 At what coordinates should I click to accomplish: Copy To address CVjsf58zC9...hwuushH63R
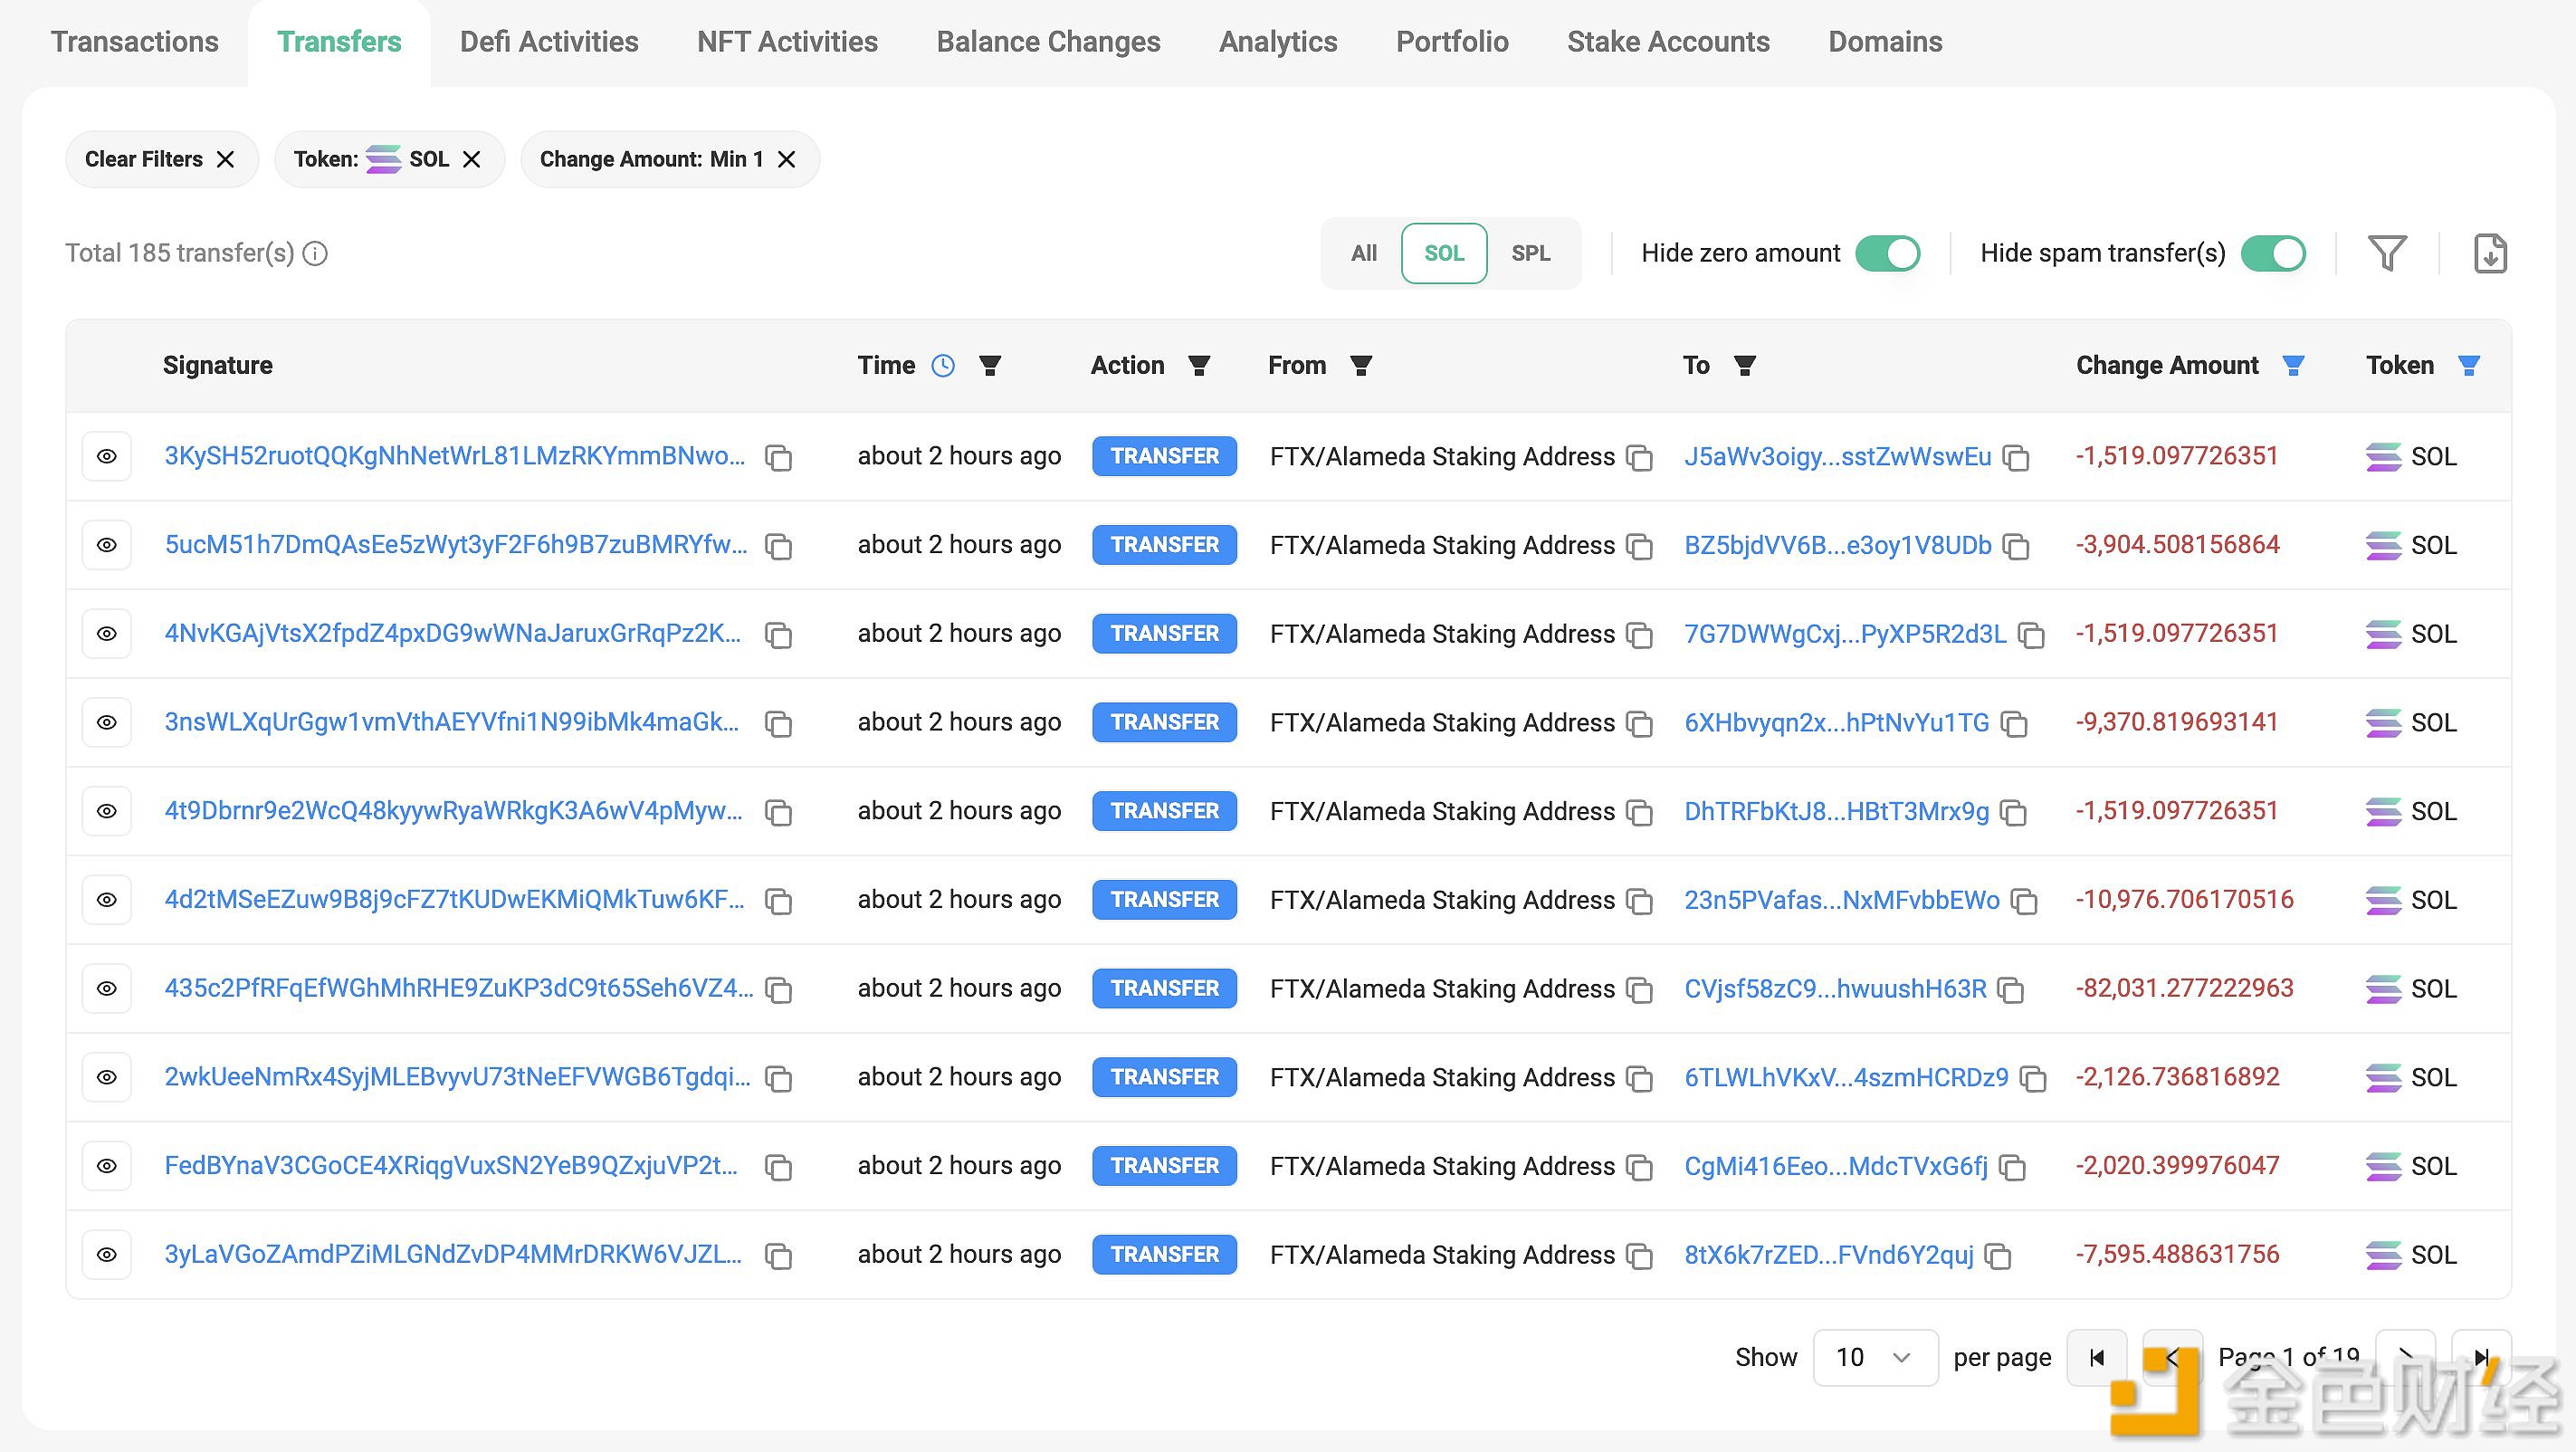2010,990
